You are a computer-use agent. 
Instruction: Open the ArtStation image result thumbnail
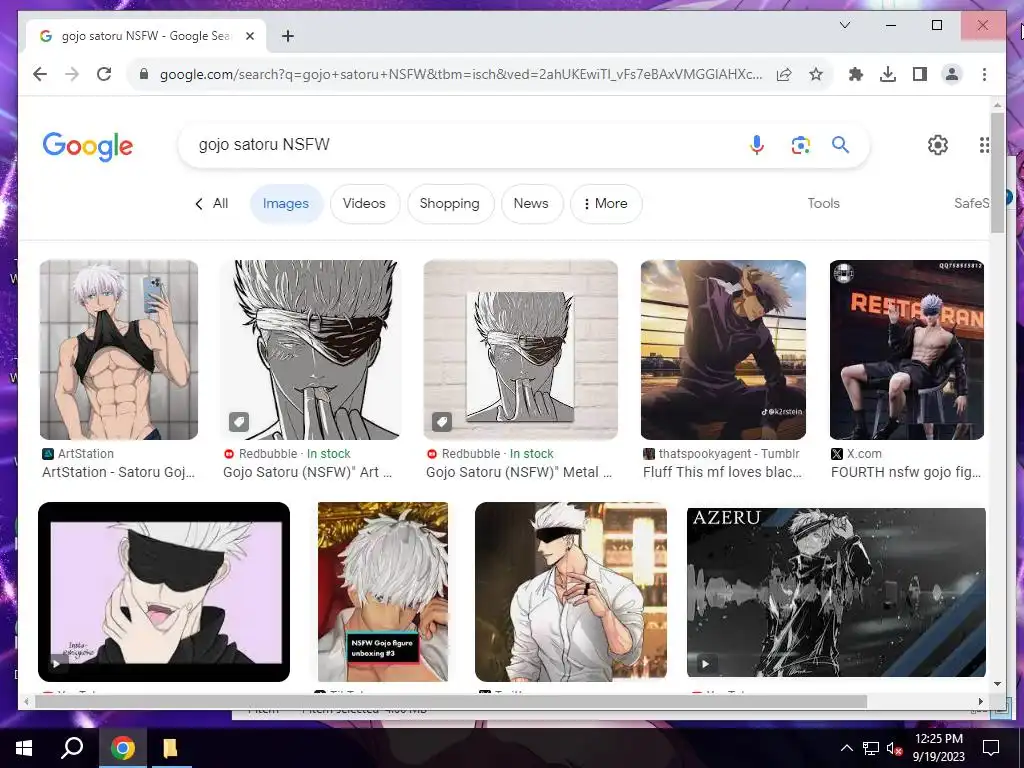[x=119, y=350]
